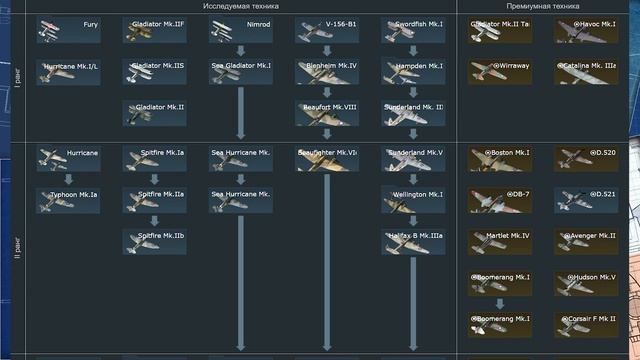Select Sea Hurricane card beside Spitfire Mk.IIa
This screenshot has width=640, height=360.
[x=241, y=200]
